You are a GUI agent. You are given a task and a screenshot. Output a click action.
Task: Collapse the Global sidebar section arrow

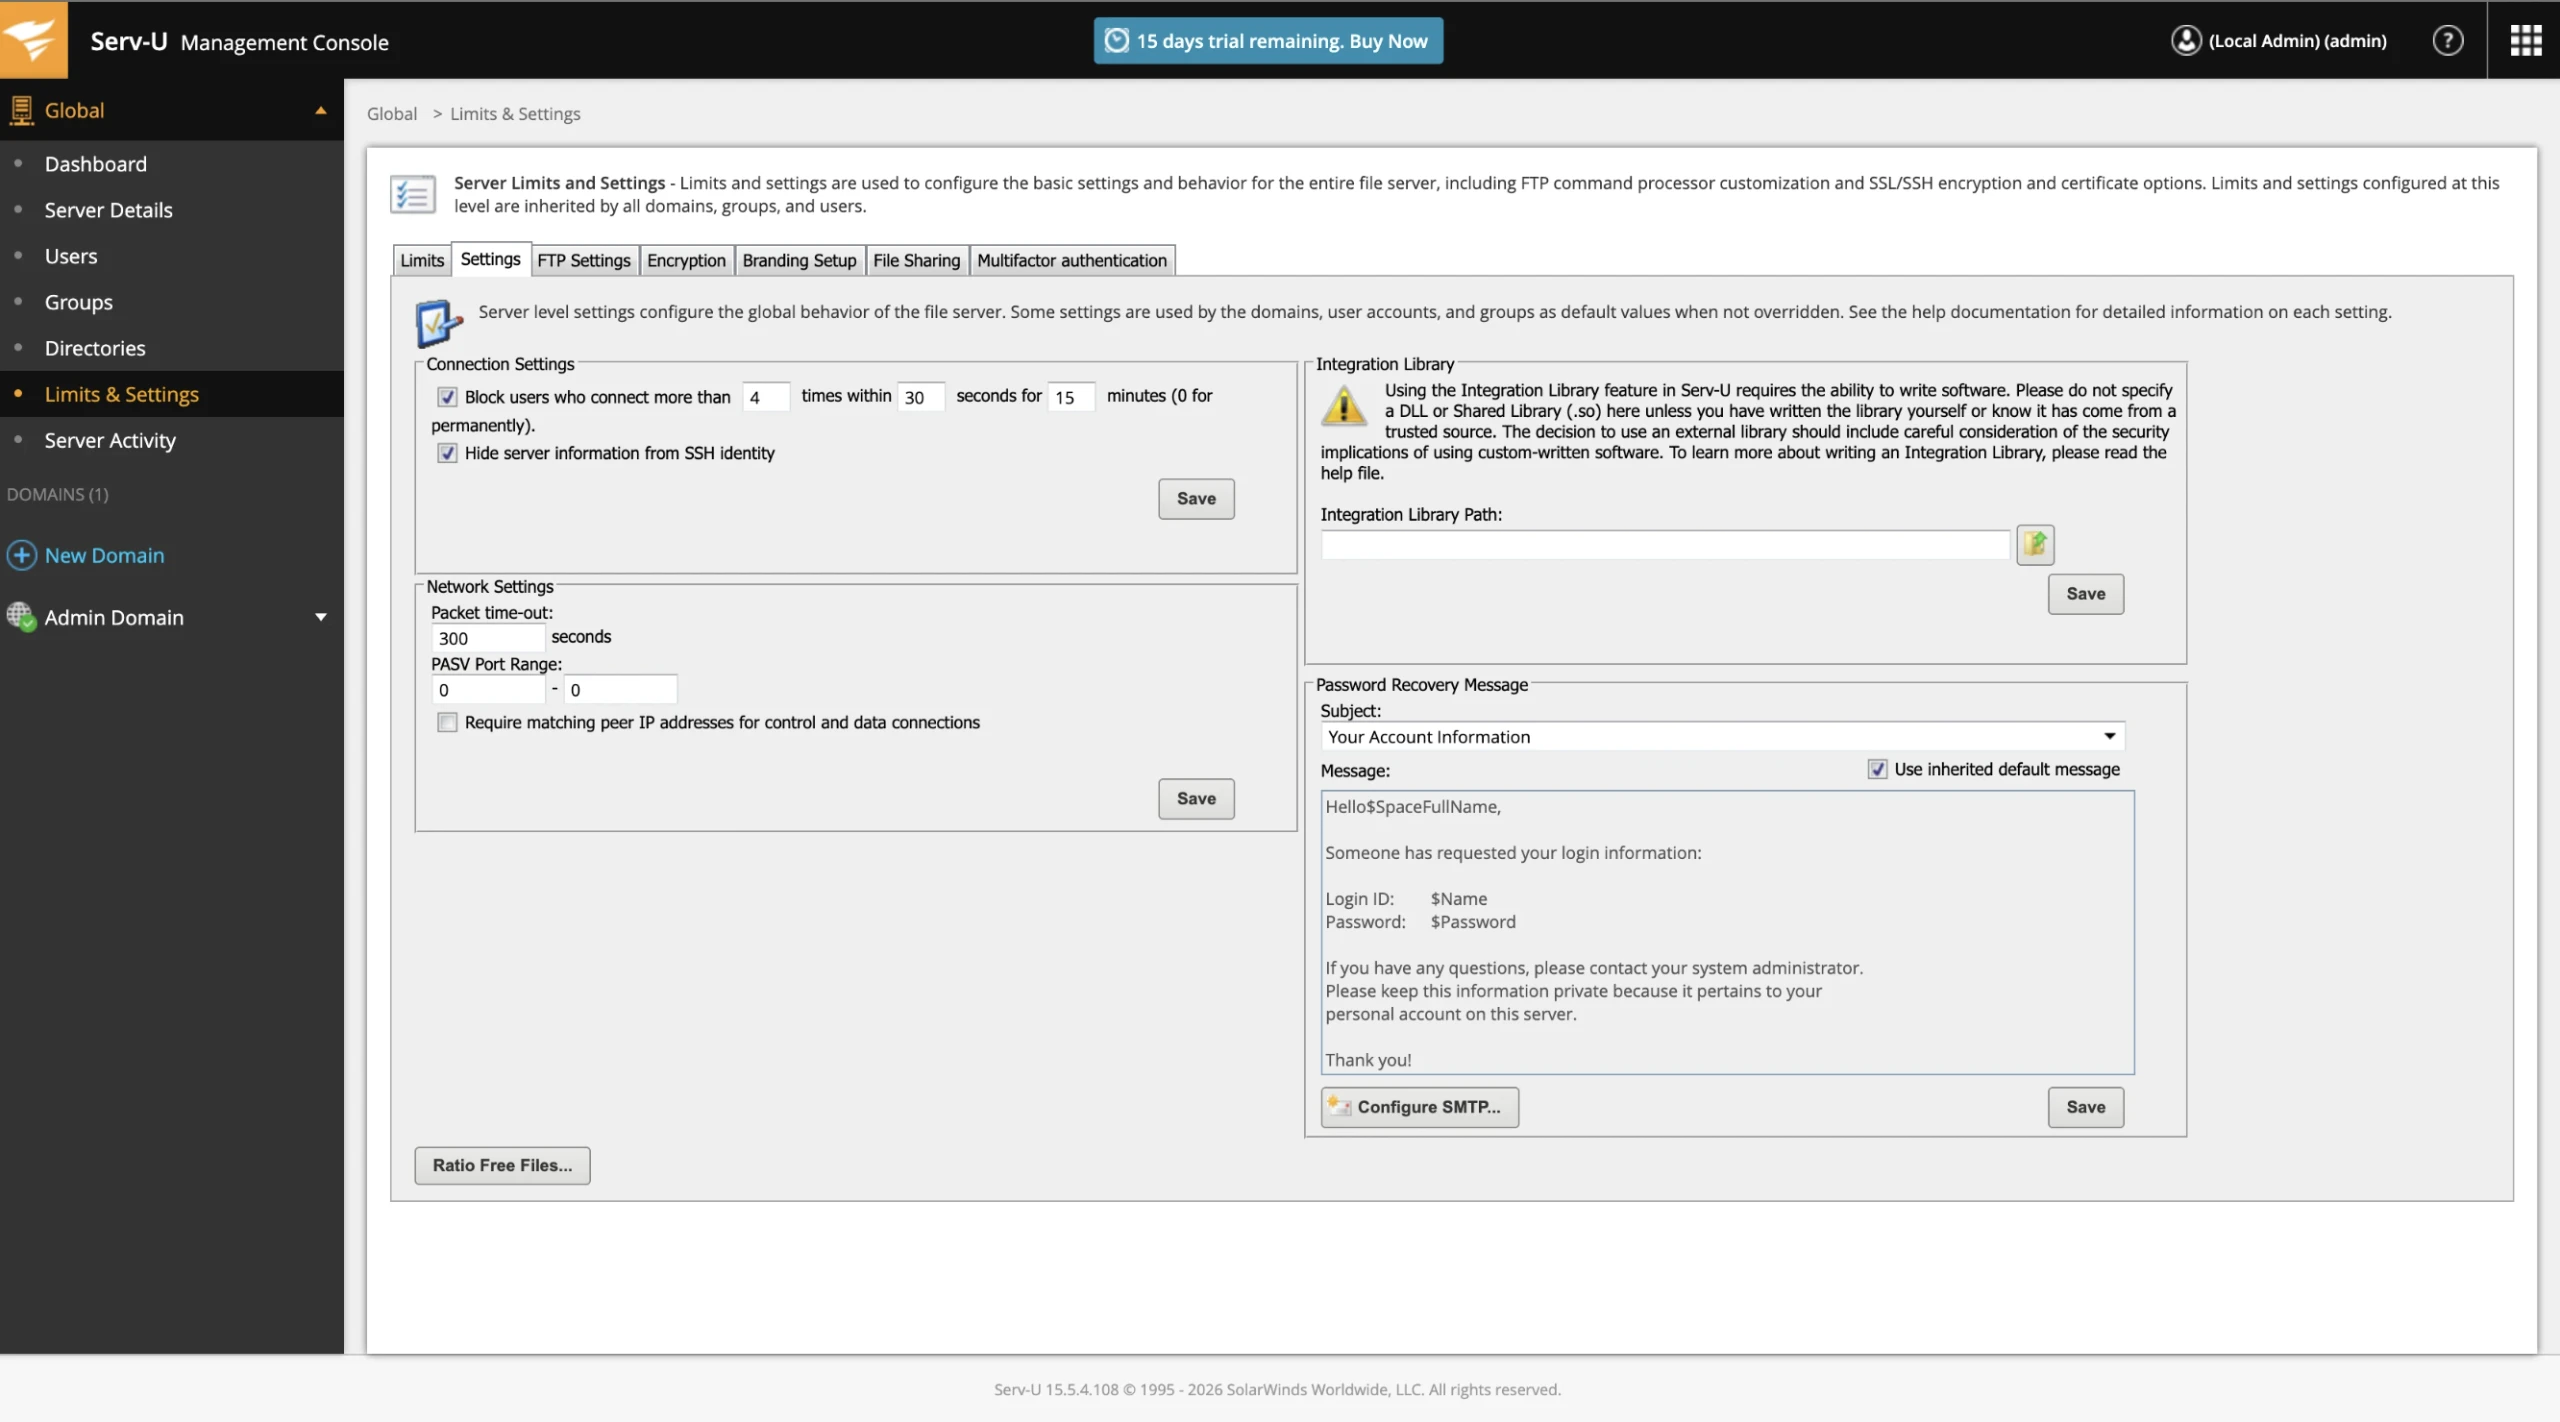click(321, 110)
